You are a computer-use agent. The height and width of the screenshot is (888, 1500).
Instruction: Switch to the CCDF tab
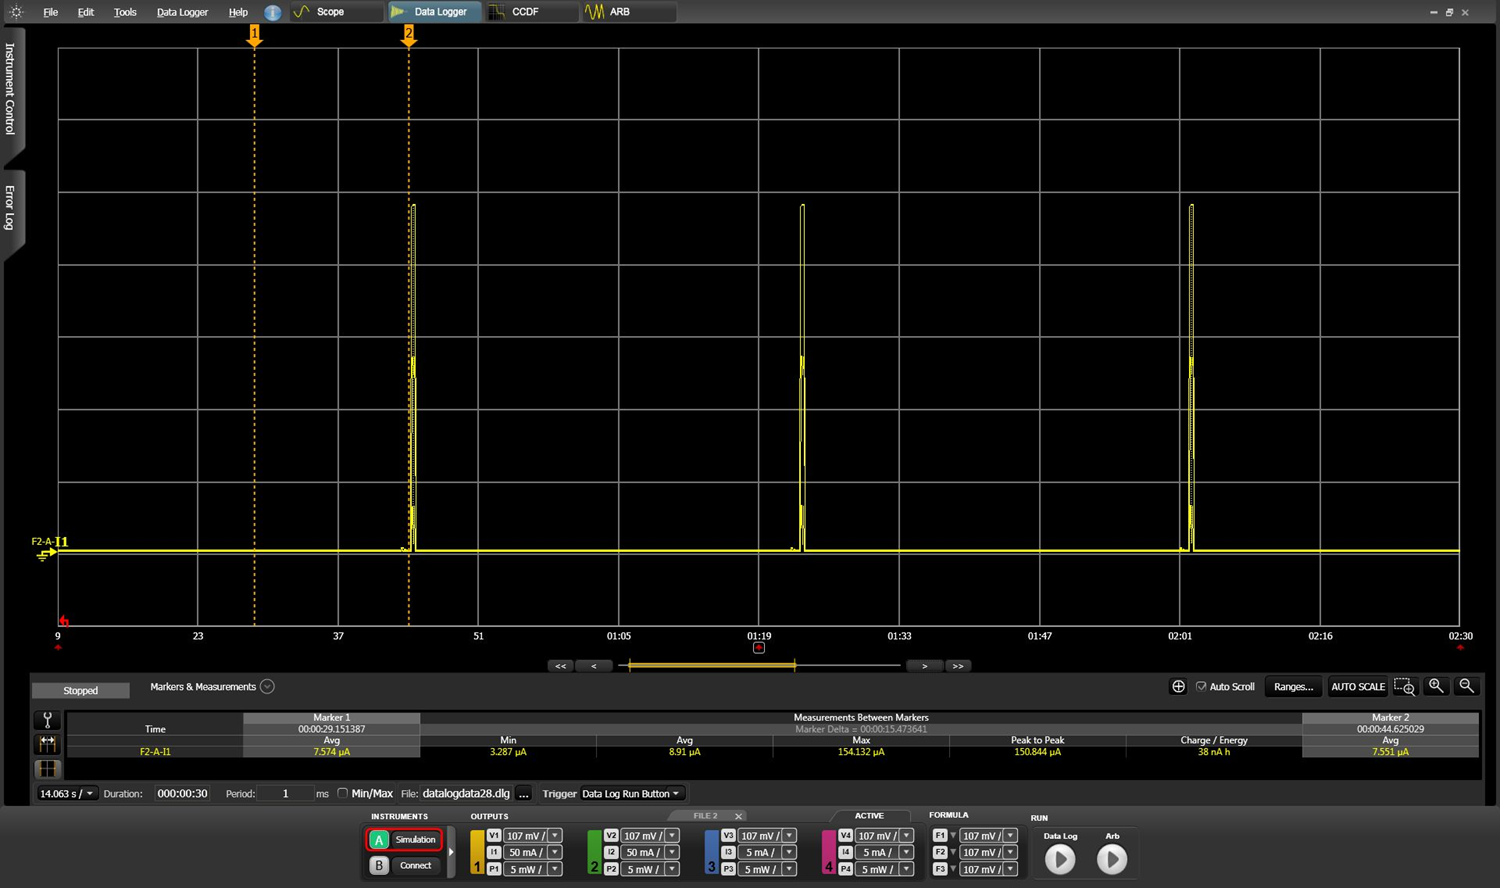pyautogui.click(x=524, y=12)
